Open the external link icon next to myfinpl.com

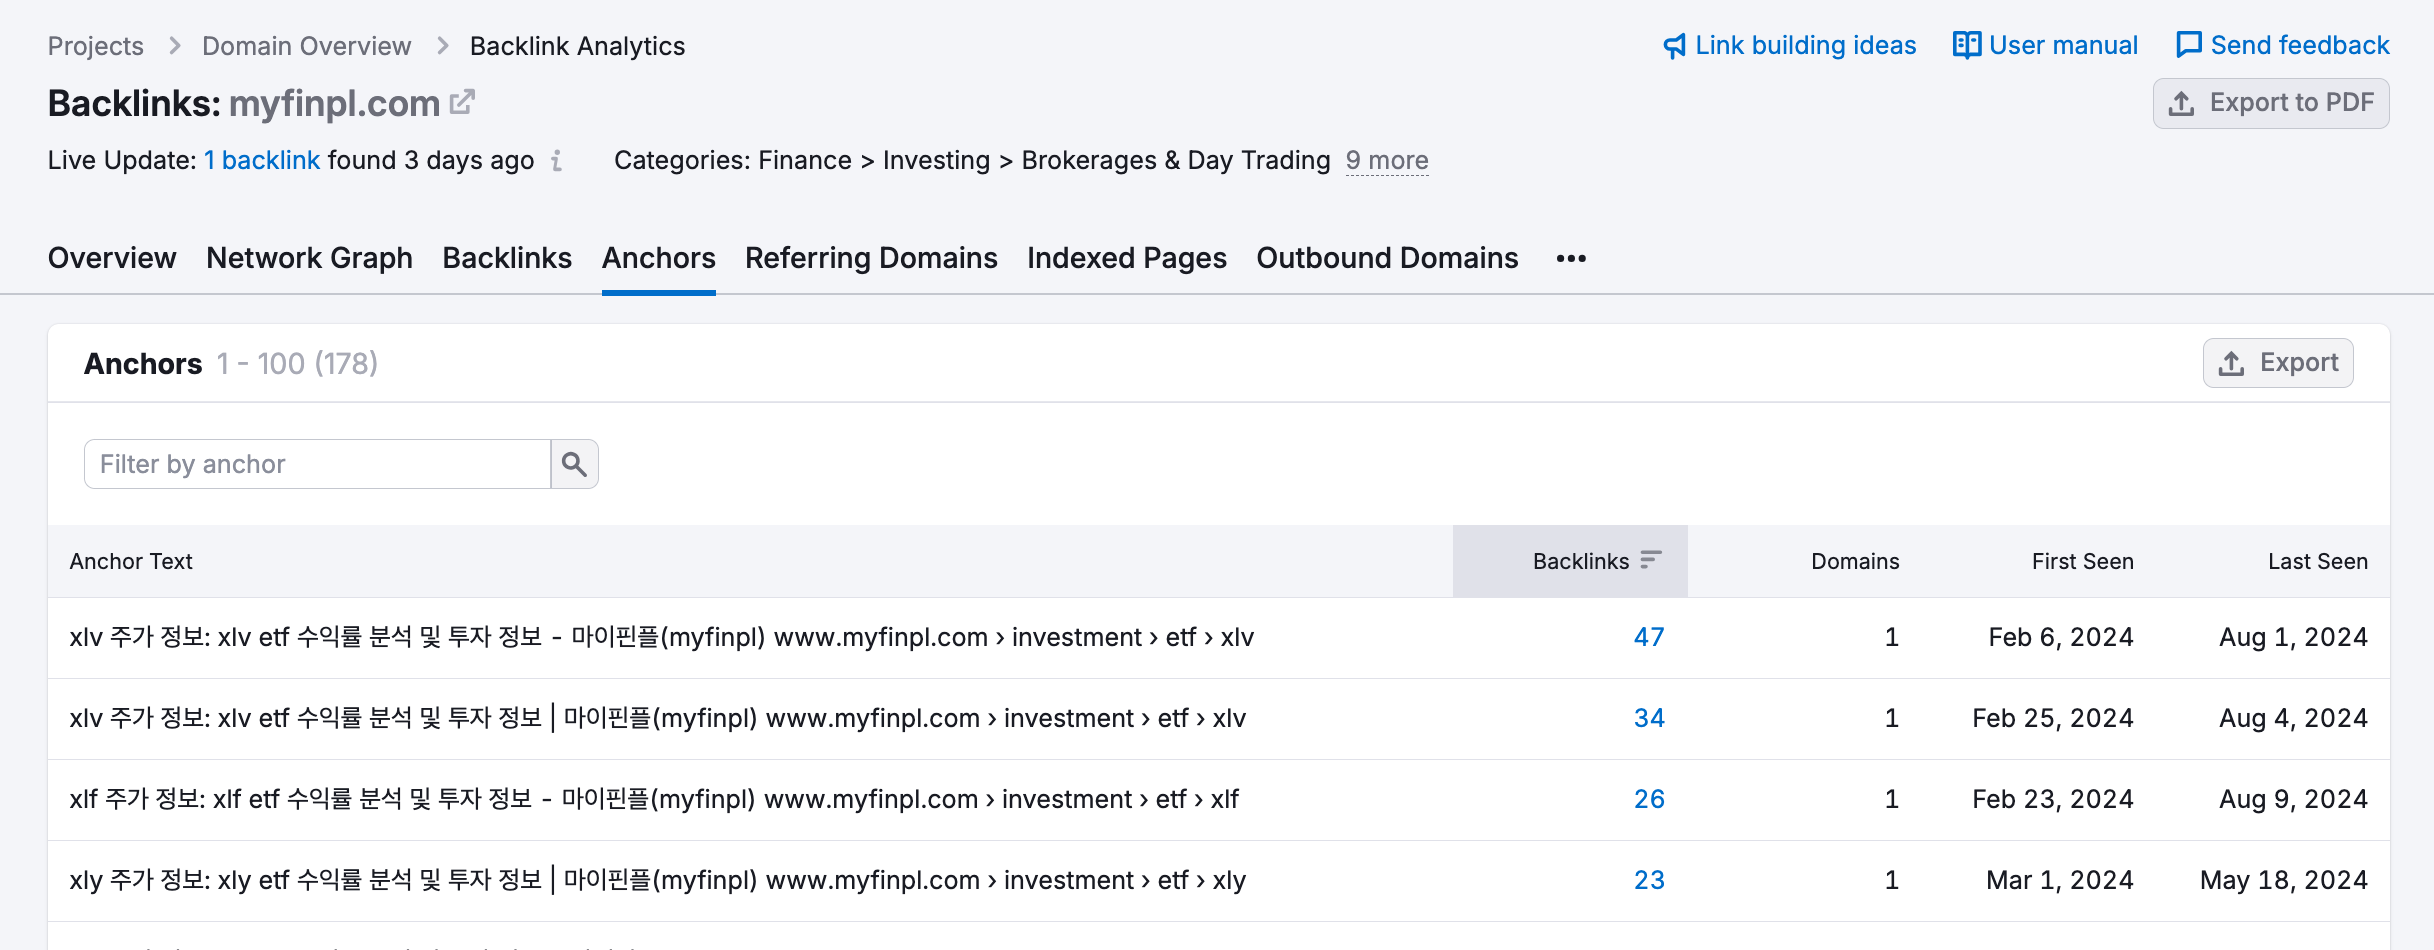462,102
